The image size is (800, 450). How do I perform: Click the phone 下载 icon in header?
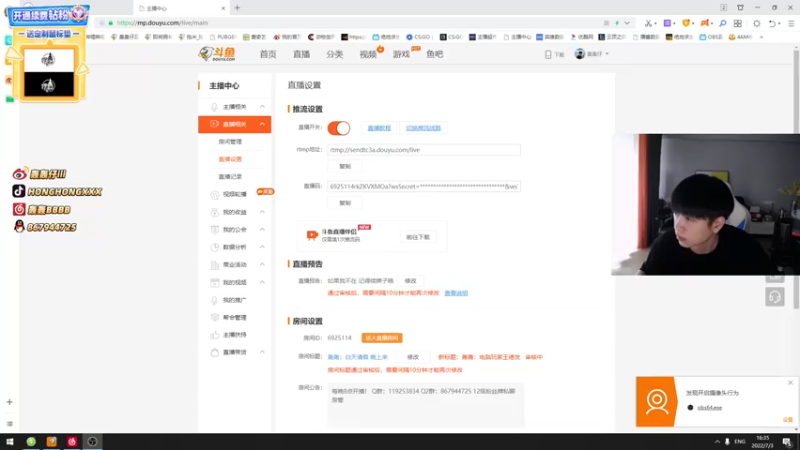coord(548,54)
